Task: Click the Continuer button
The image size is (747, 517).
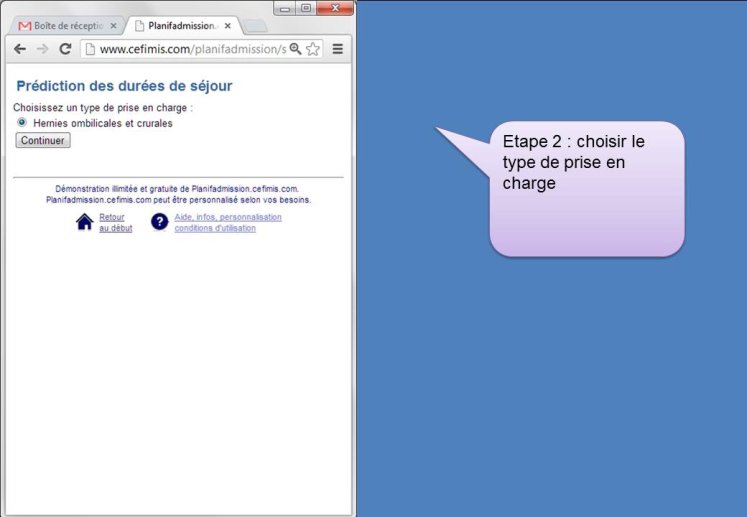Action: point(43,140)
